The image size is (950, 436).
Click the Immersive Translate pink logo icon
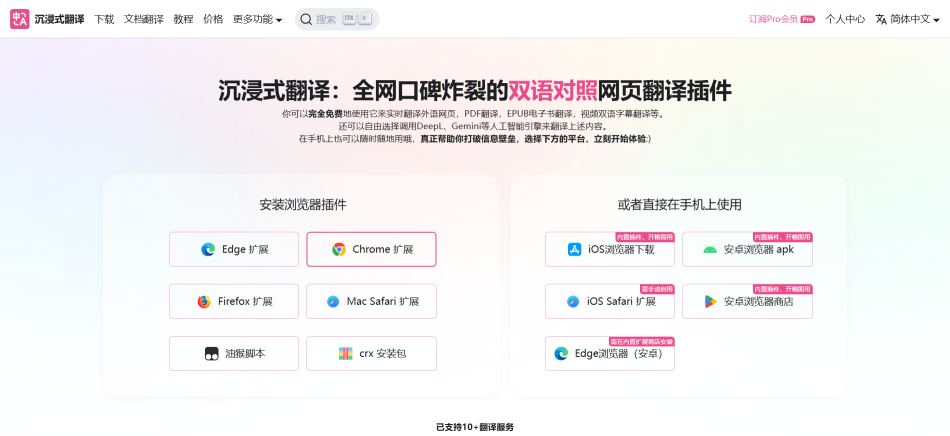pos(19,19)
